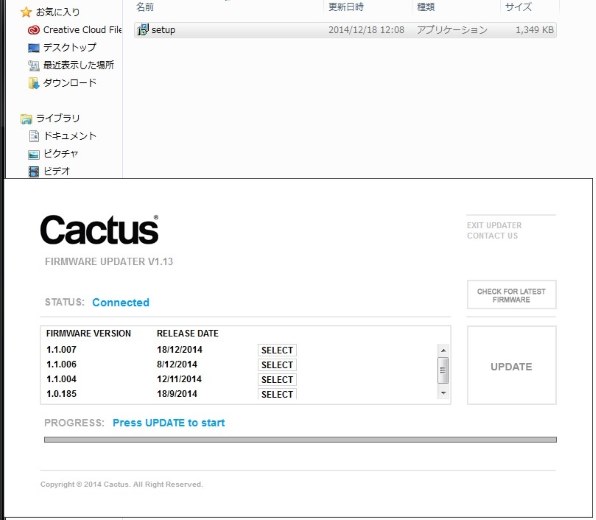This screenshot has height=520, width=596.
Task: Click the Documents (ドキュメント) icon
Action: tap(34, 136)
